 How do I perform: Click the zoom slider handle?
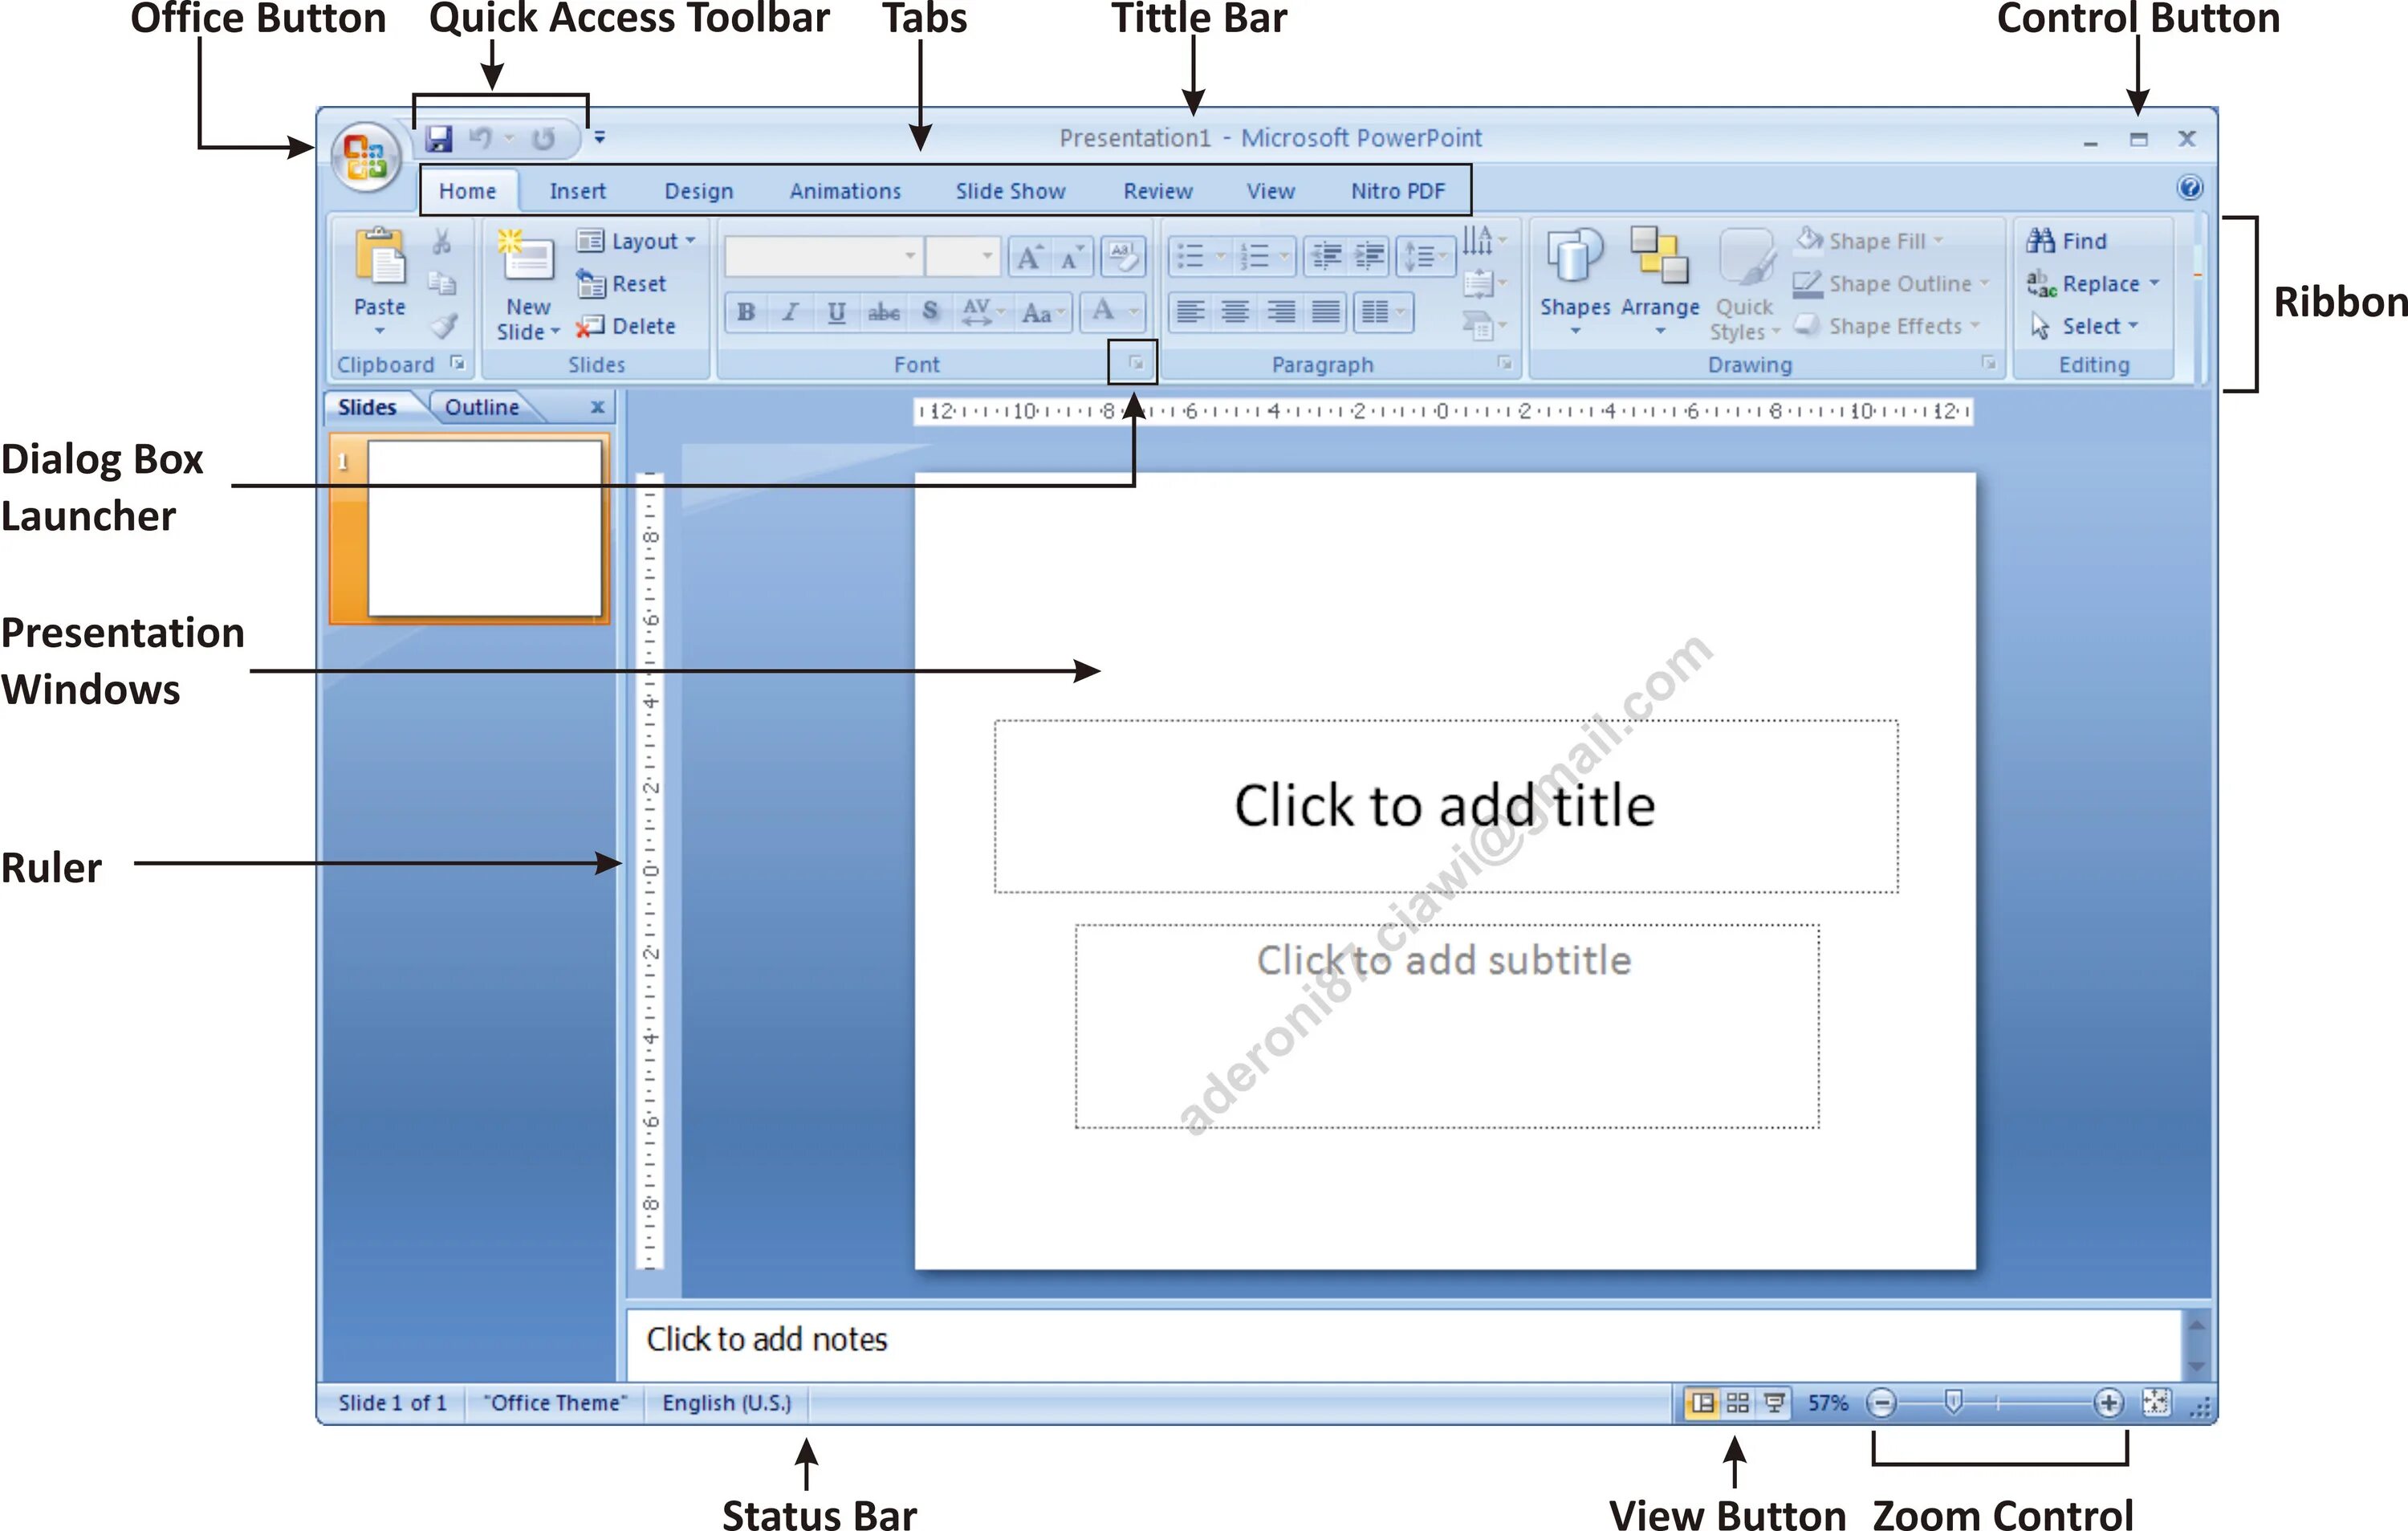1953,1402
